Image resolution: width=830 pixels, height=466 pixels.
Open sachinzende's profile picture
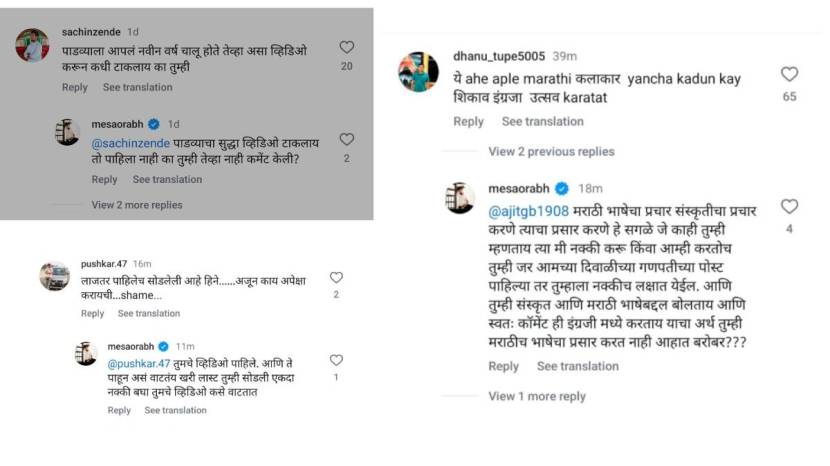(32, 46)
